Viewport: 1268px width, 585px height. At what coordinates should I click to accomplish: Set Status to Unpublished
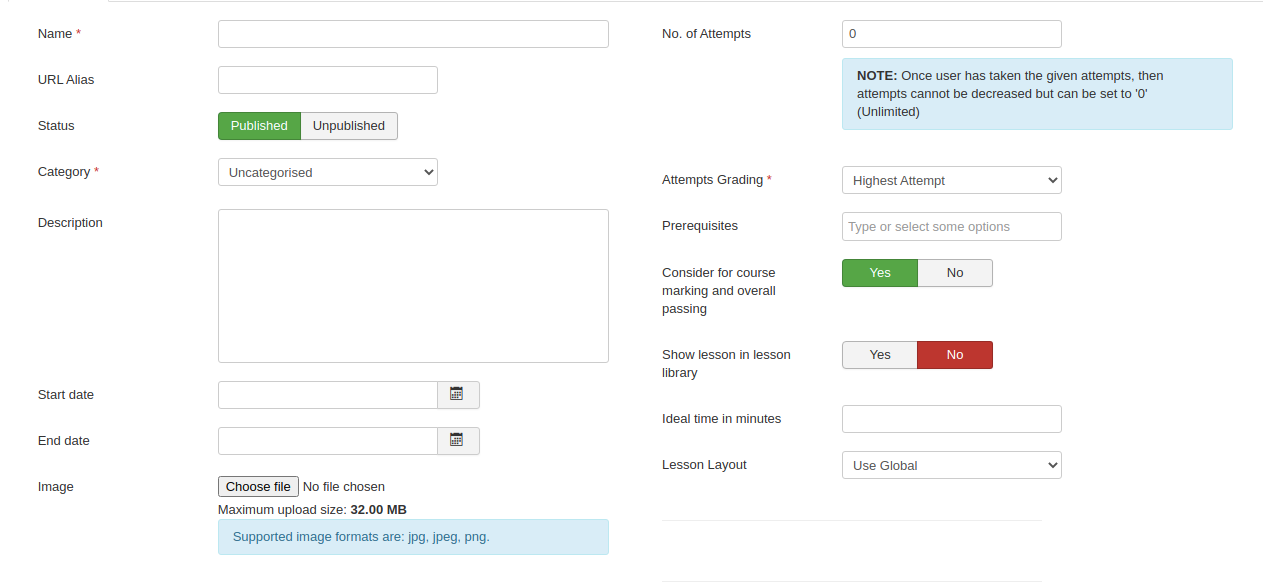tap(349, 126)
